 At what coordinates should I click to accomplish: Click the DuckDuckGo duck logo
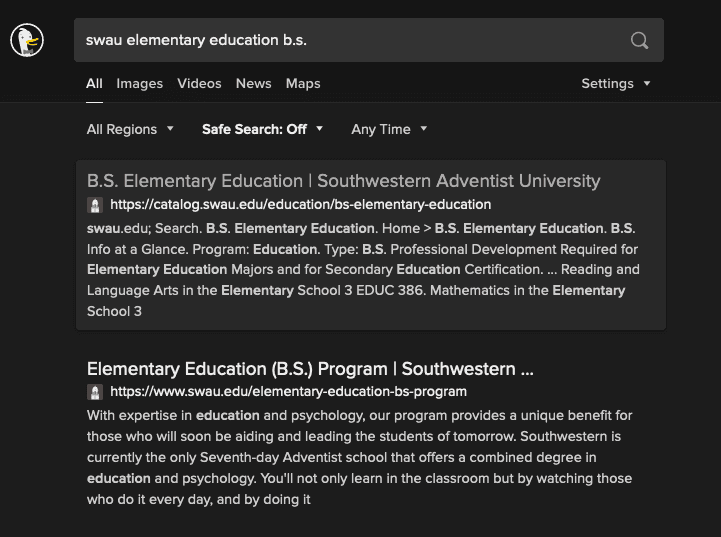27,40
